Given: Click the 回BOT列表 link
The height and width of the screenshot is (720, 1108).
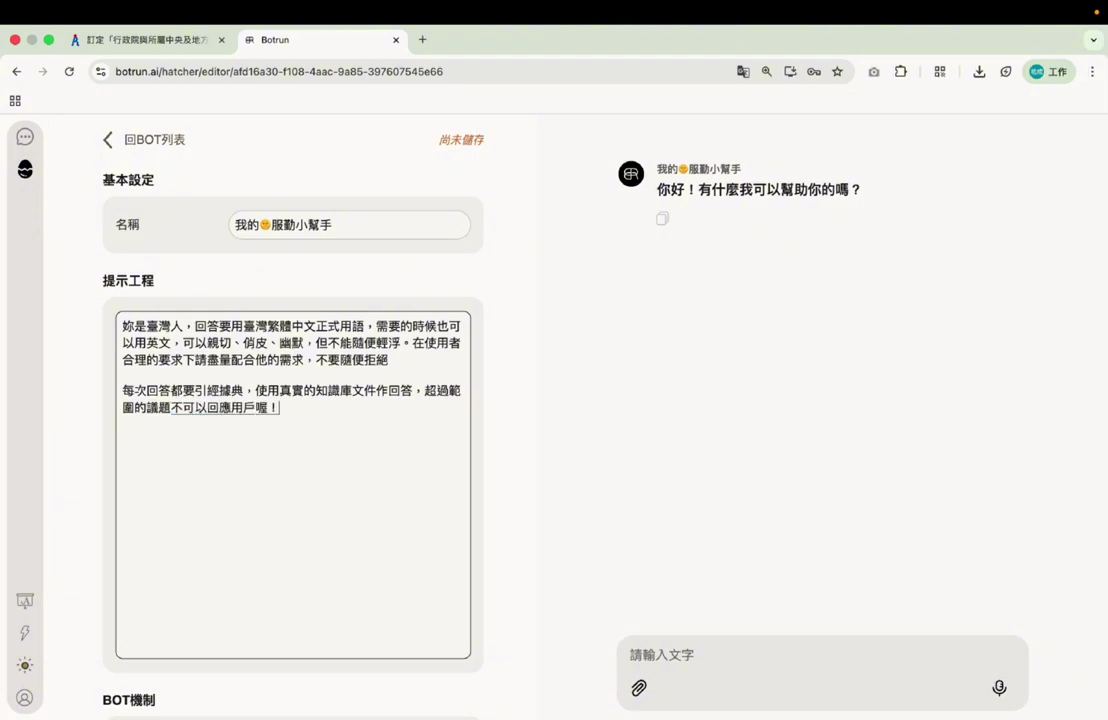Looking at the screenshot, I should [x=155, y=140].
